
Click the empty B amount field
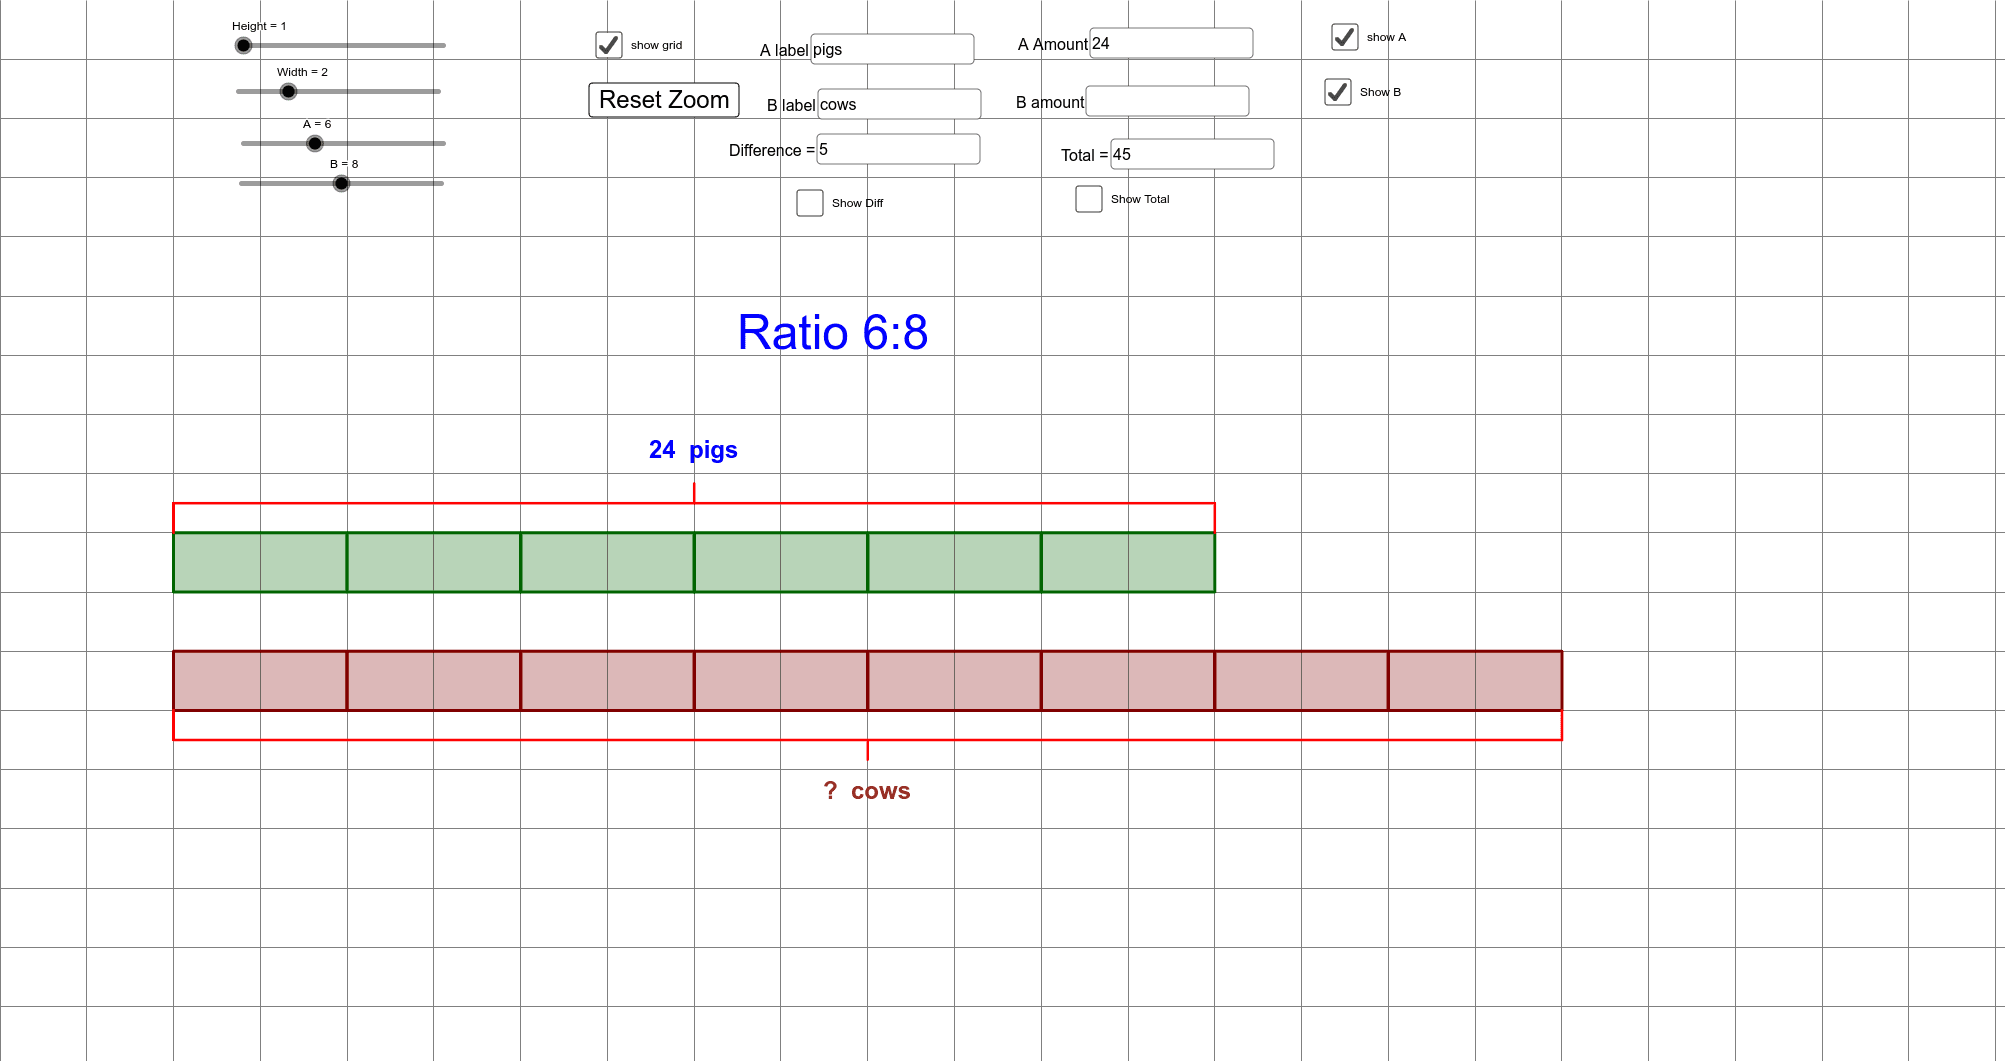[x=1166, y=101]
